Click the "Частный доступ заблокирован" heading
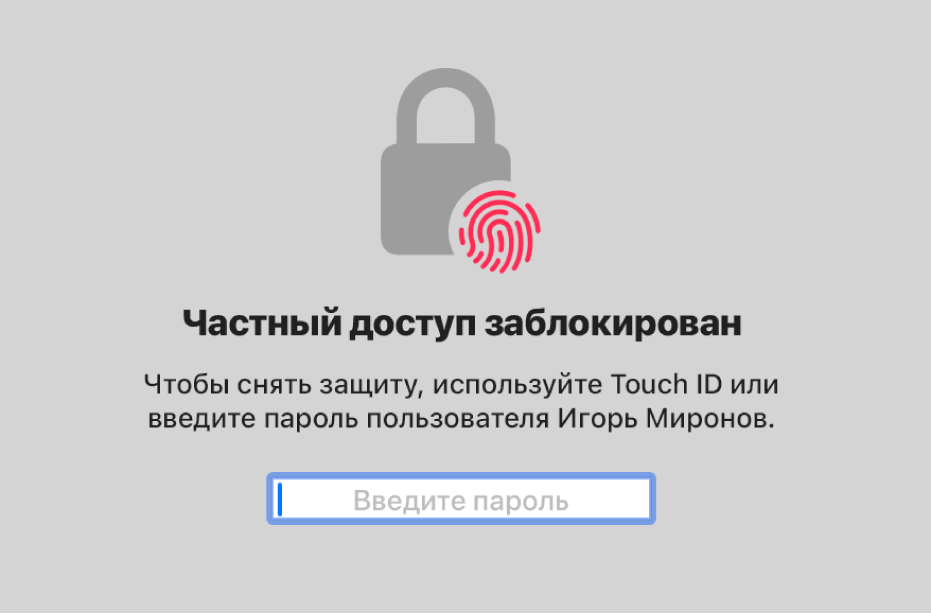The image size is (931, 614). click(462, 324)
